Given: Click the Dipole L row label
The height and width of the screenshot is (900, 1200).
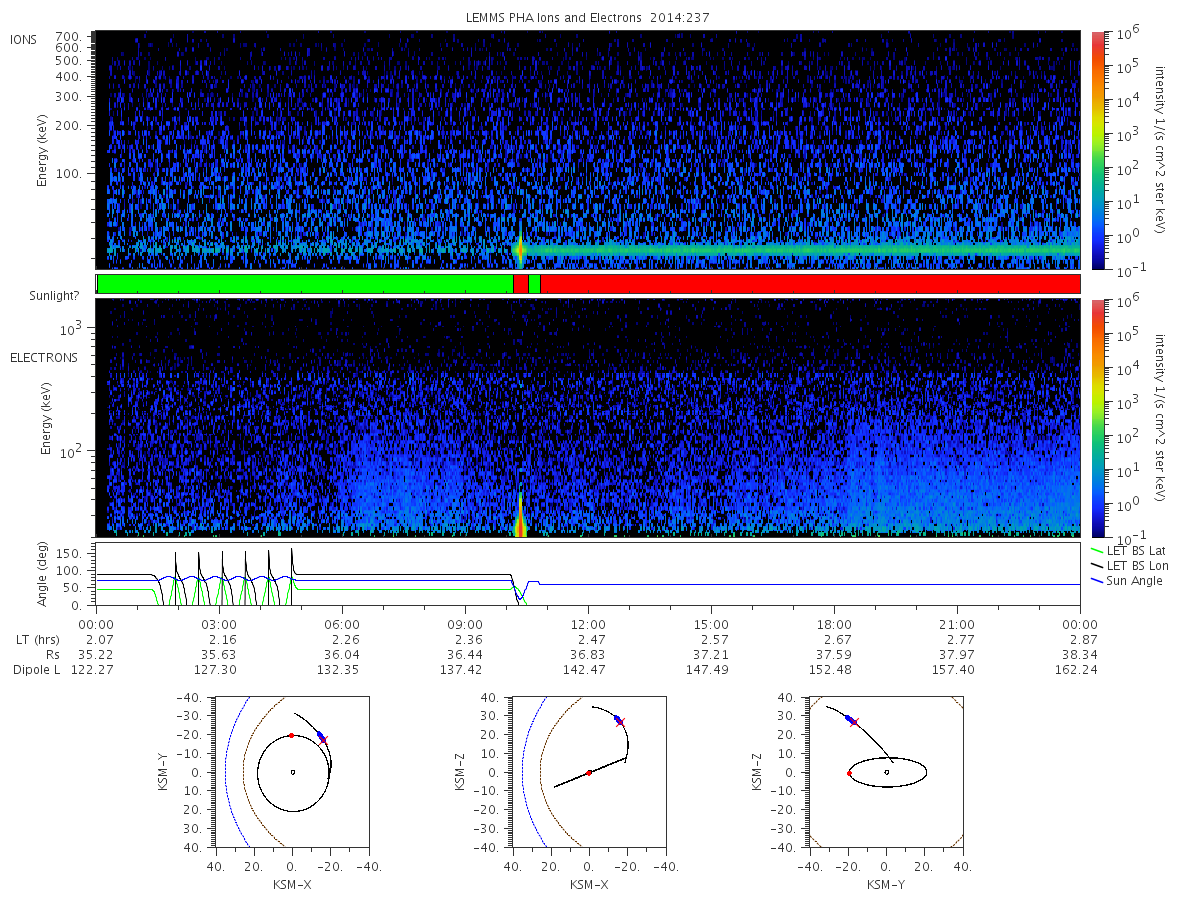Looking at the screenshot, I should (37, 669).
